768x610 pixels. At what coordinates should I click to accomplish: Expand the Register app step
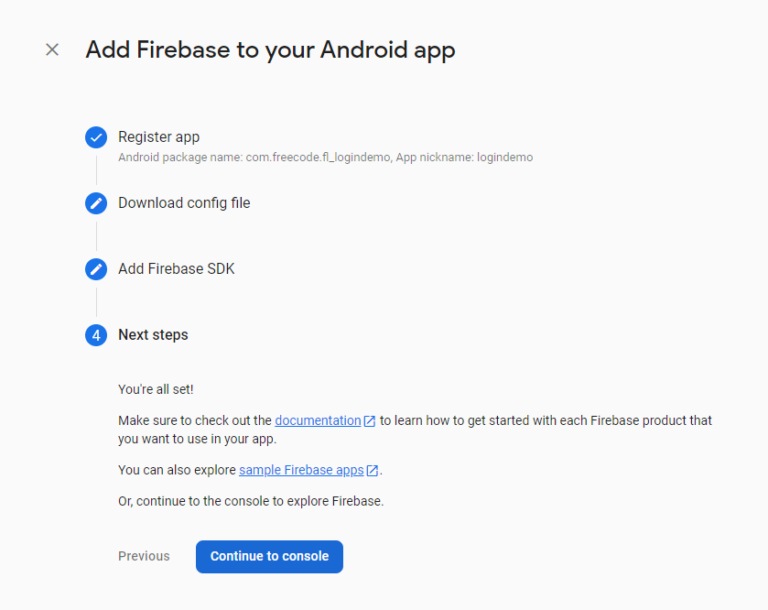159,137
